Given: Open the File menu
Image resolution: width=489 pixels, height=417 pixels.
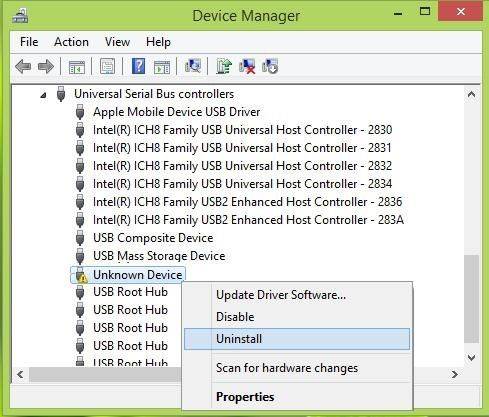Looking at the screenshot, I should [x=29, y=42].
